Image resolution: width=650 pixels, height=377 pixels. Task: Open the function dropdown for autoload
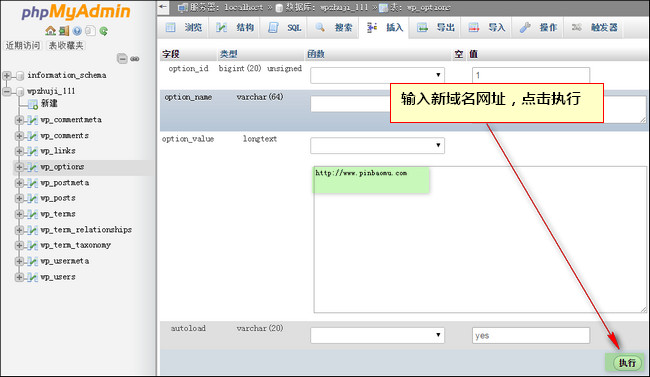377,335
